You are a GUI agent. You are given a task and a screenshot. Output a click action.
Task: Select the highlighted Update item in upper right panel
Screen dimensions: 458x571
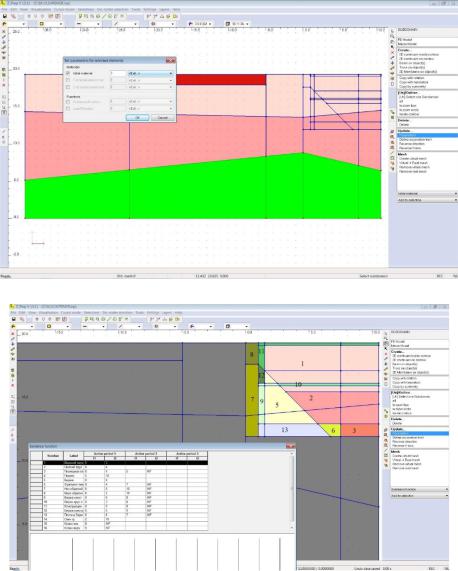(427, 135)
